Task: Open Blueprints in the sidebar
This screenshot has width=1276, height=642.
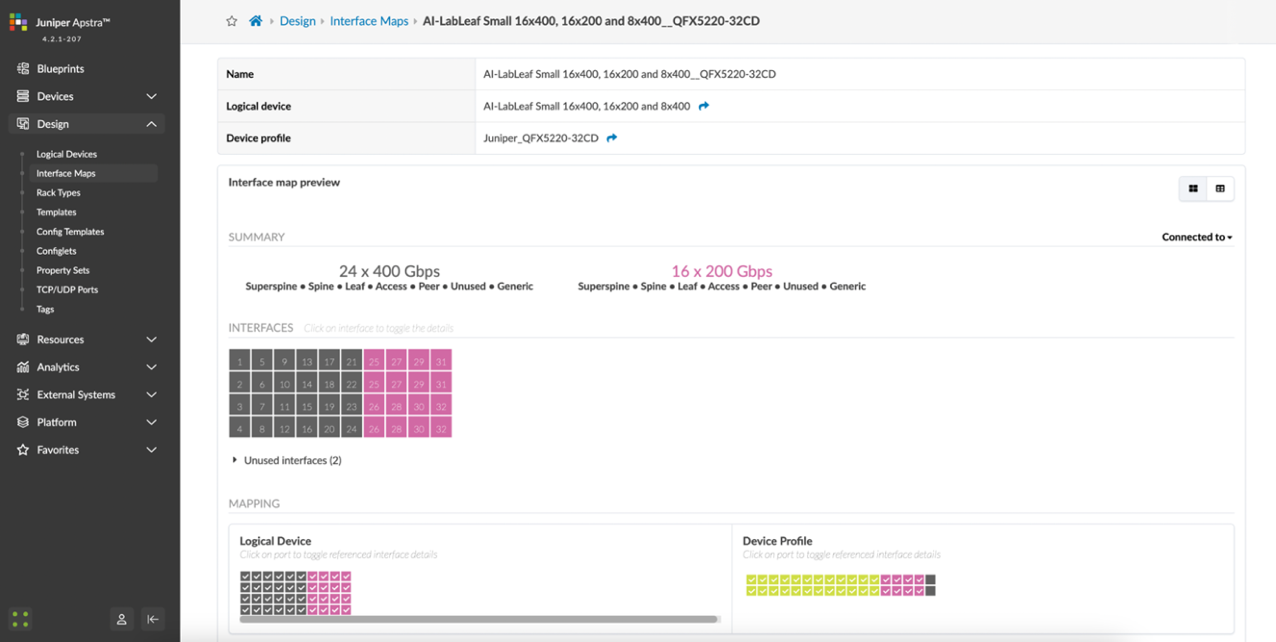Action: [60, 69]
